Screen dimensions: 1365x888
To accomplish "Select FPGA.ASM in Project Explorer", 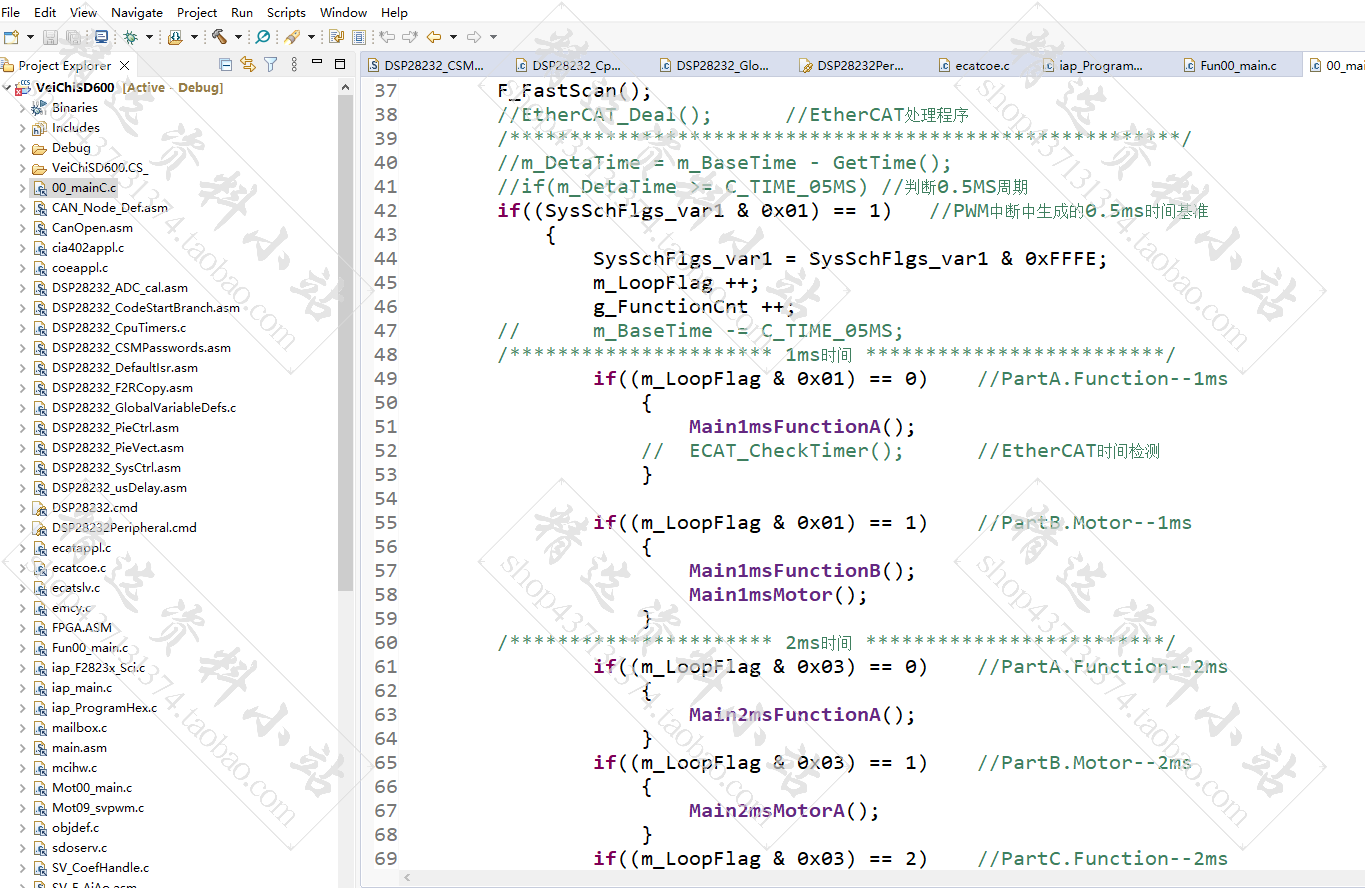I will tap(82, 628).
